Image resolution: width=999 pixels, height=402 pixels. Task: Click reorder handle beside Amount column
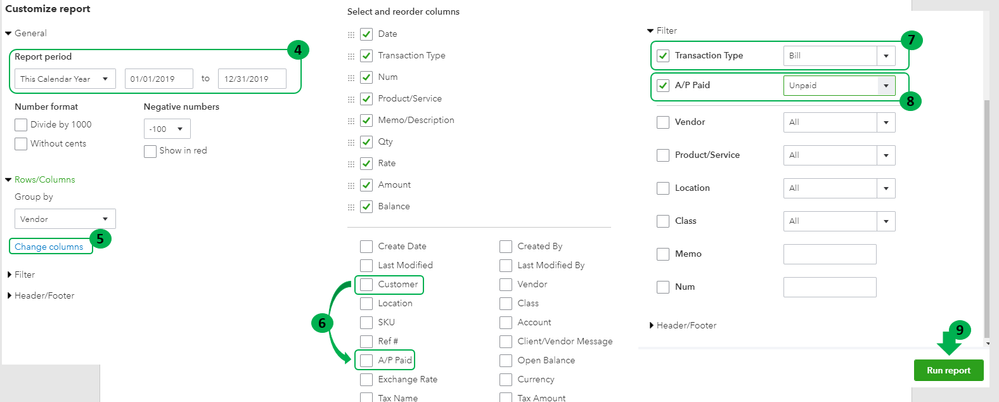coord(351,185)
